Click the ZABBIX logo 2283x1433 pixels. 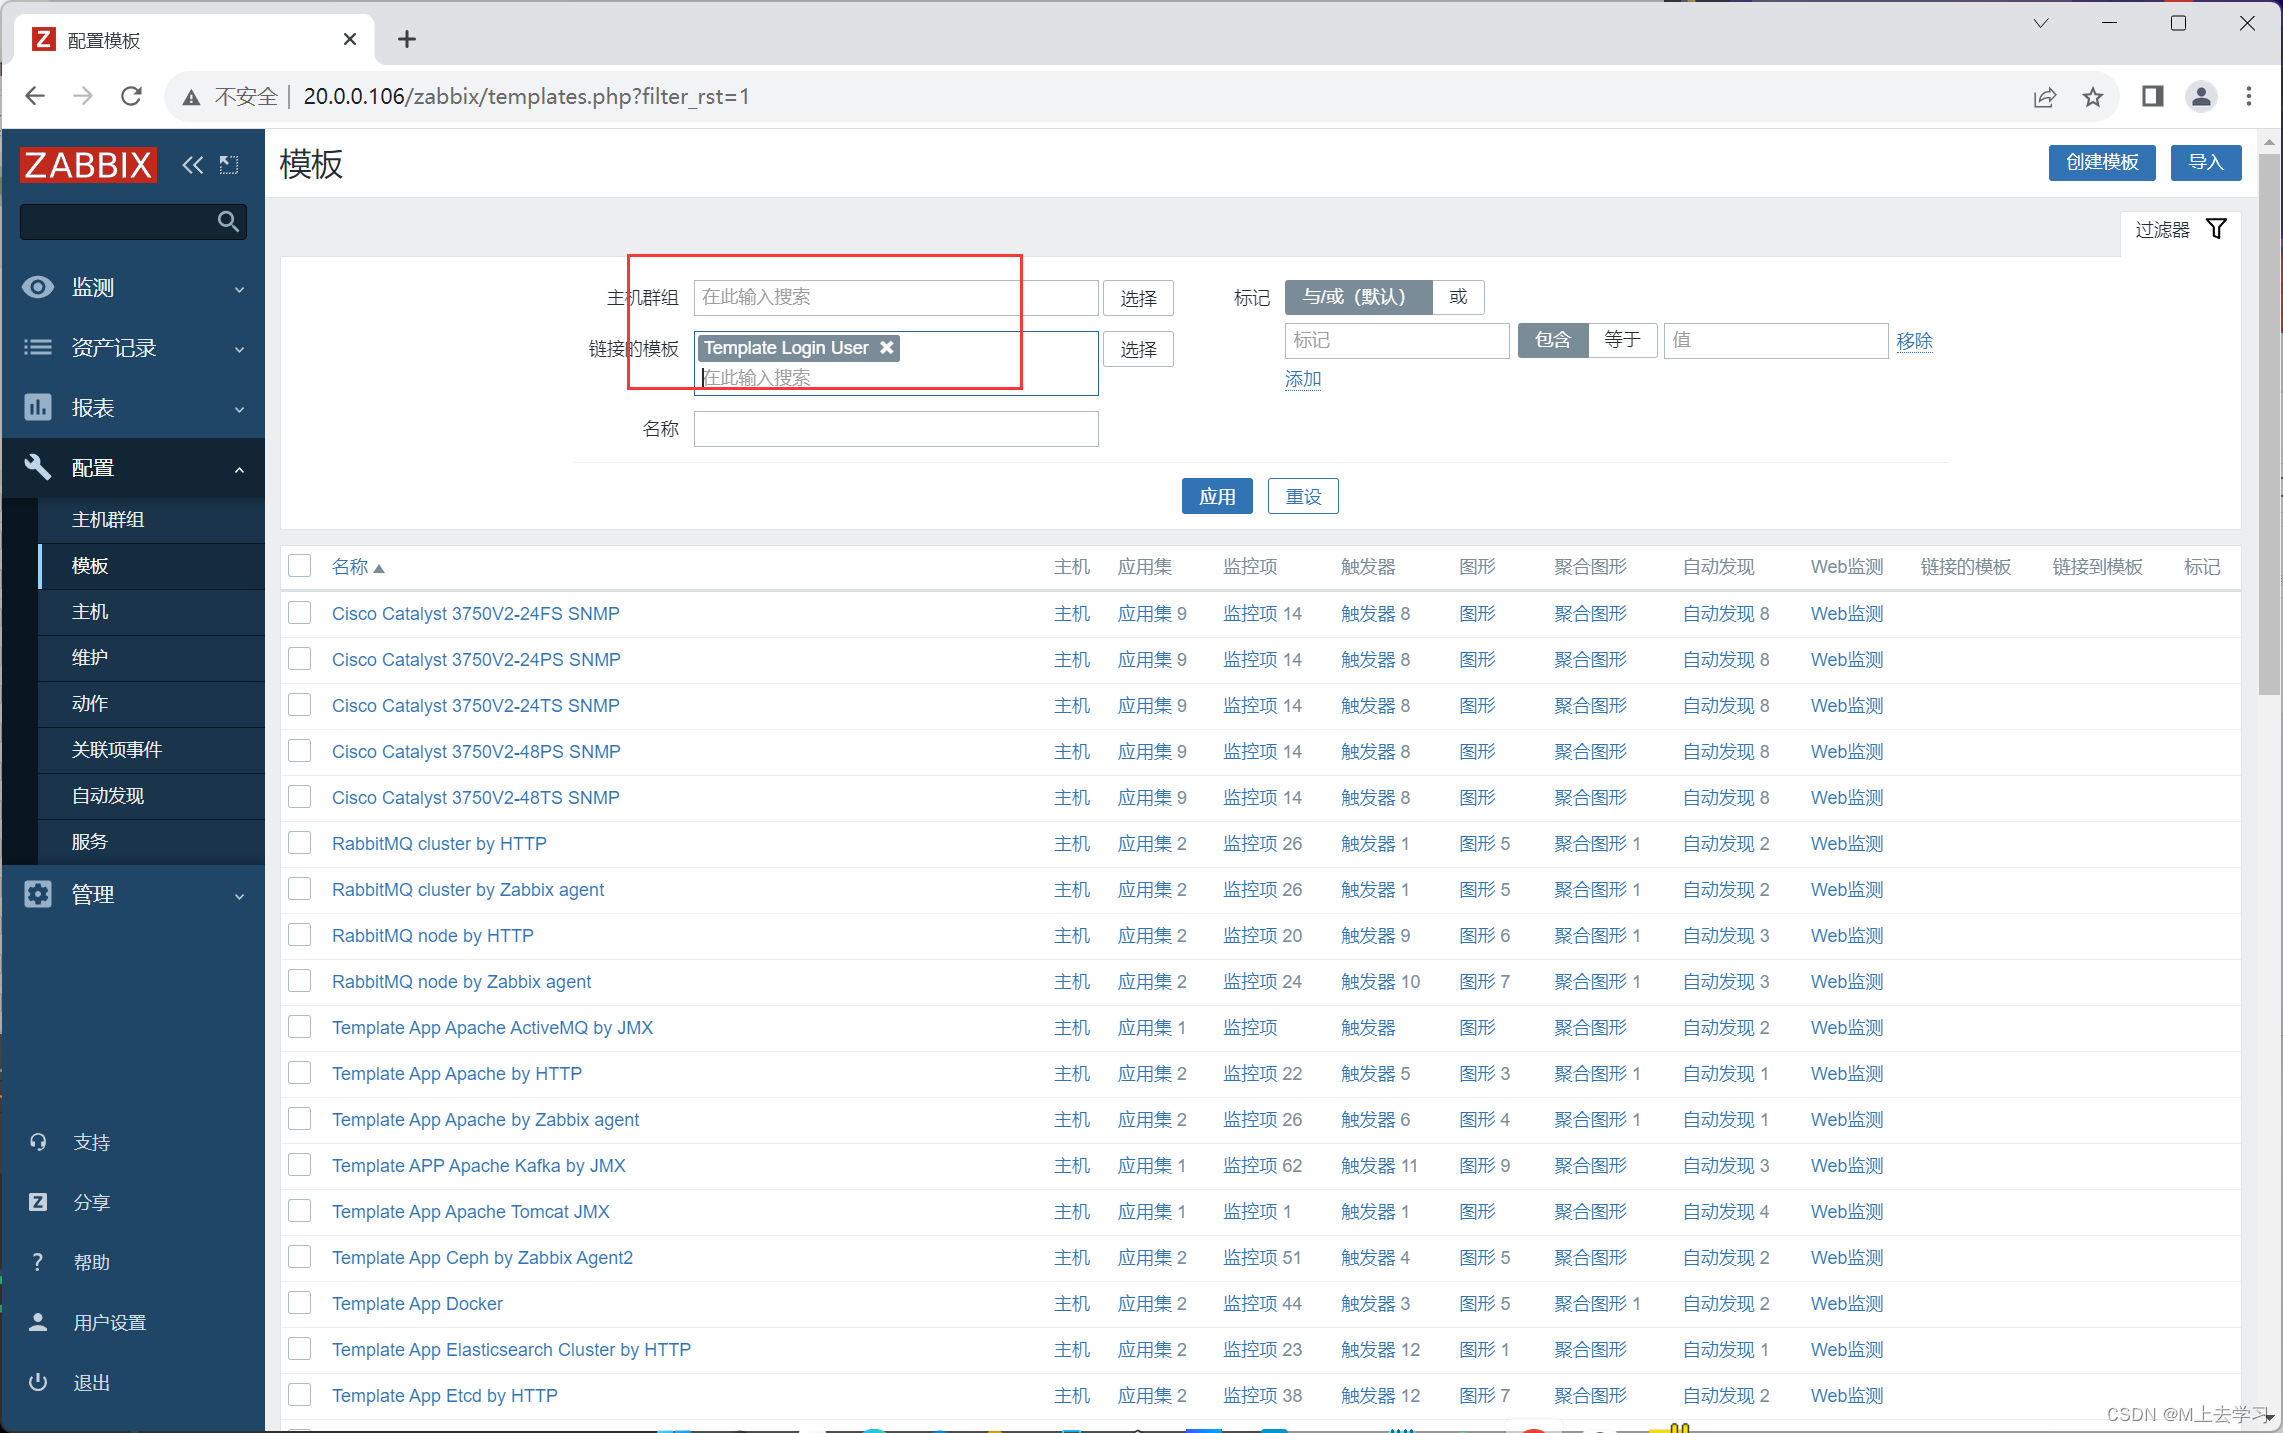[88, 165]
